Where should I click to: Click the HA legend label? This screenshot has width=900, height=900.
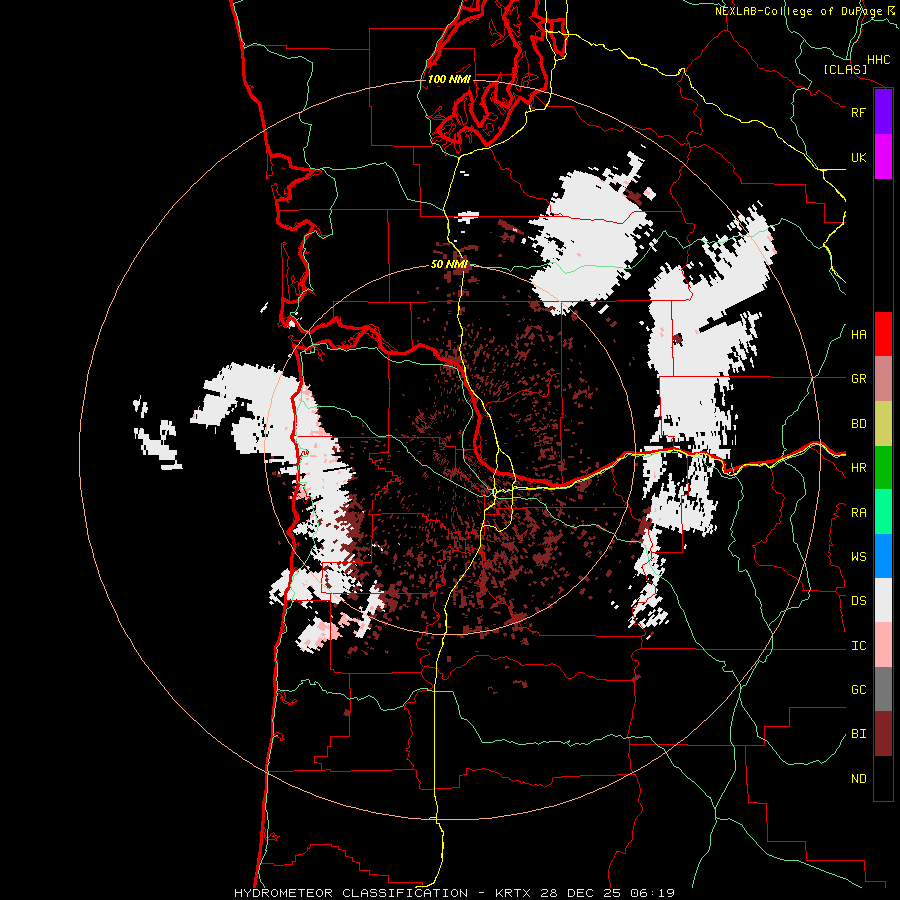pos(858,335)
